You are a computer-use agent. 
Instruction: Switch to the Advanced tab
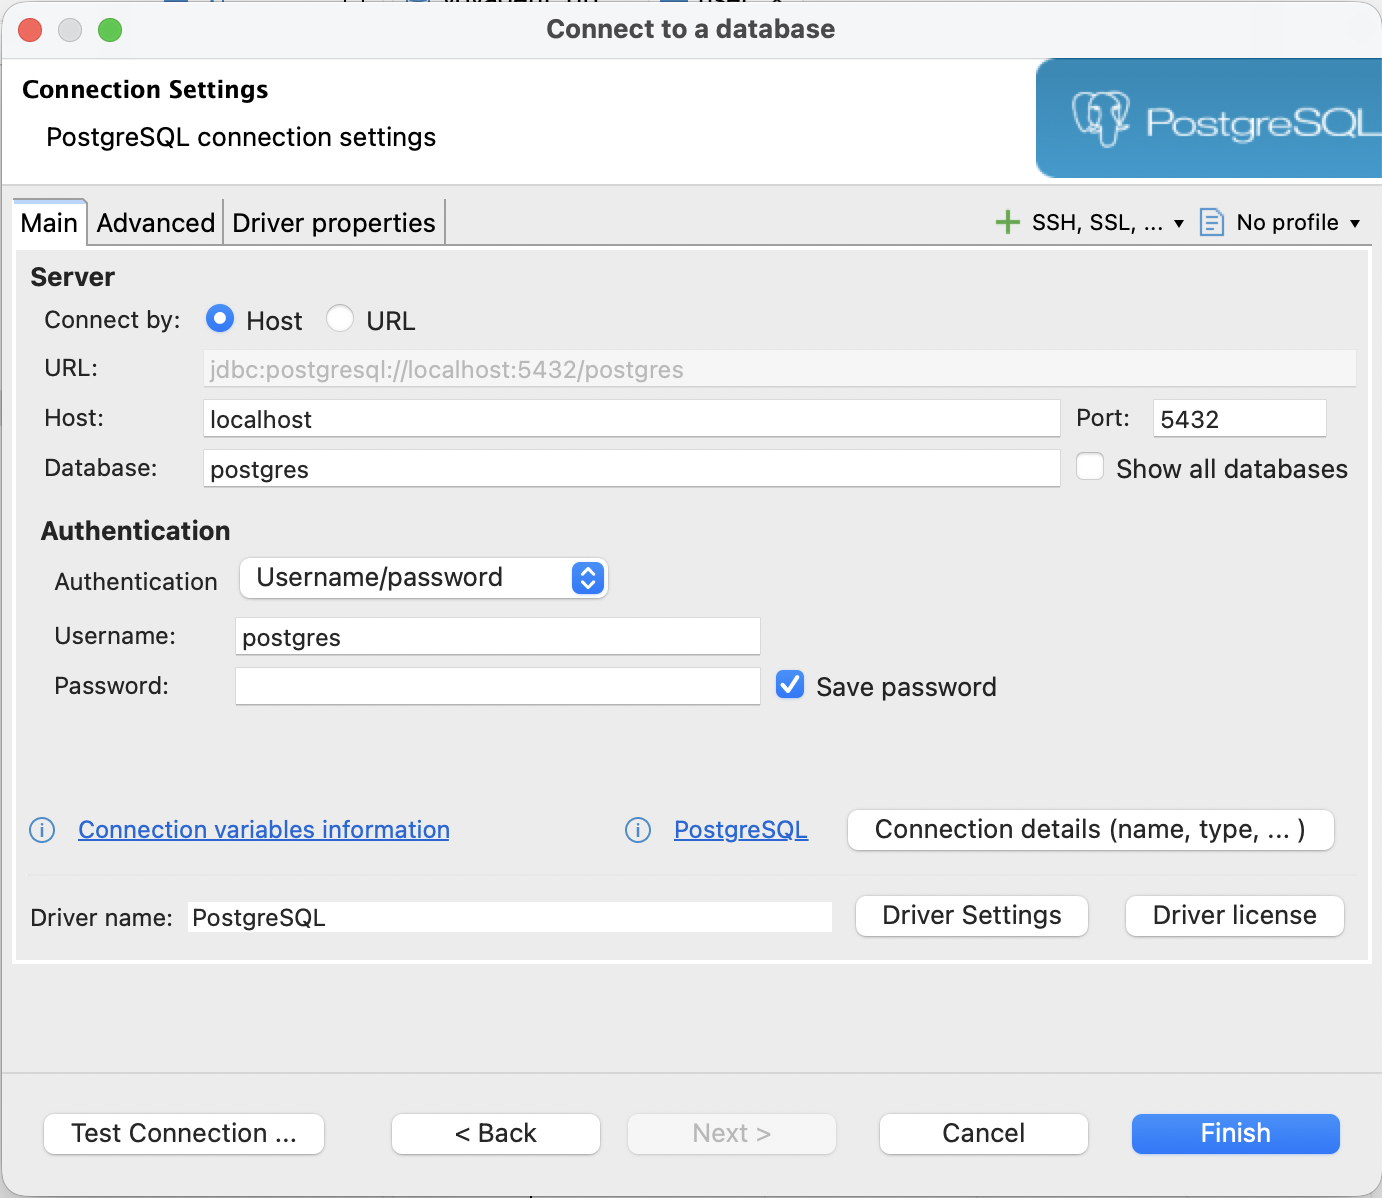155,223
